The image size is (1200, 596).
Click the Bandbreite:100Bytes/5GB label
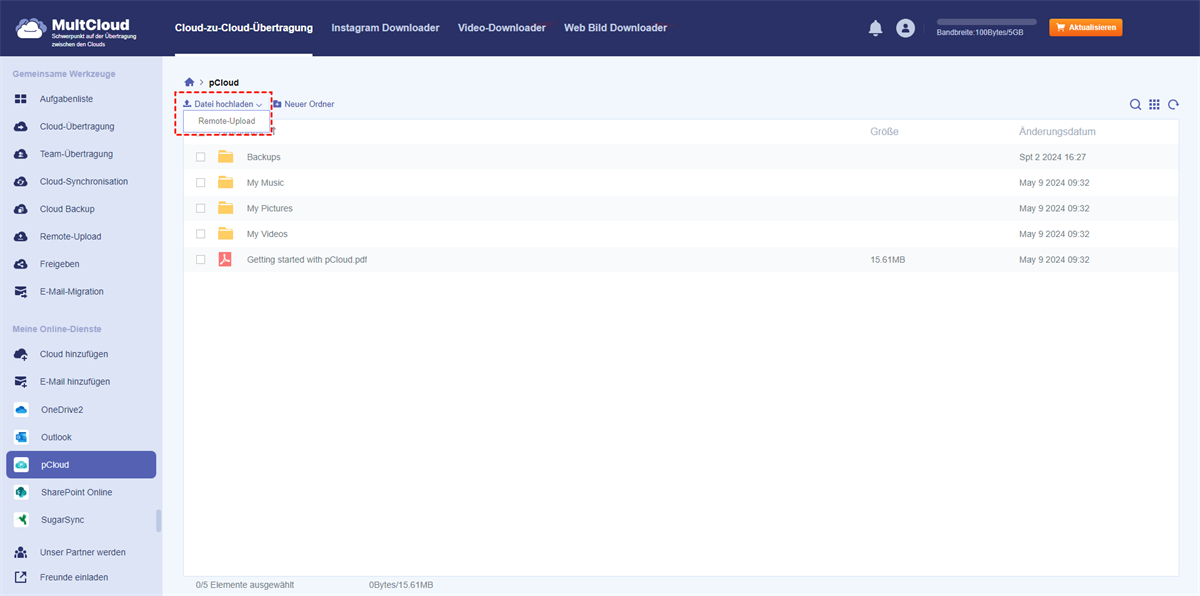point(980,33)
